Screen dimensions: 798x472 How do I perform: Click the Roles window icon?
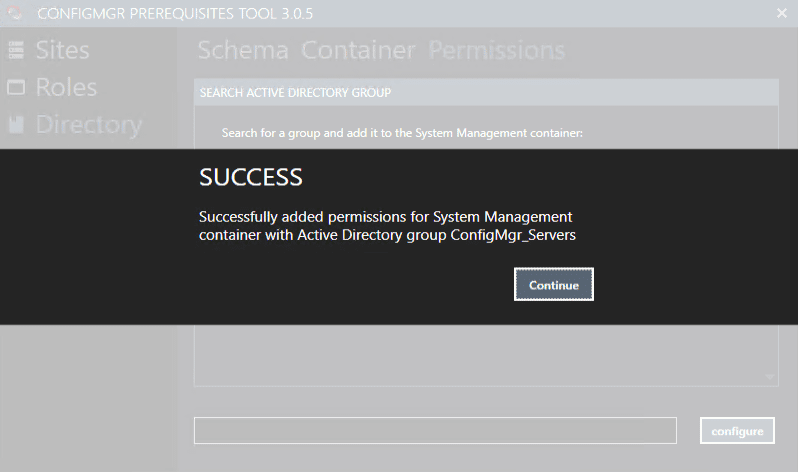point(16,88)
